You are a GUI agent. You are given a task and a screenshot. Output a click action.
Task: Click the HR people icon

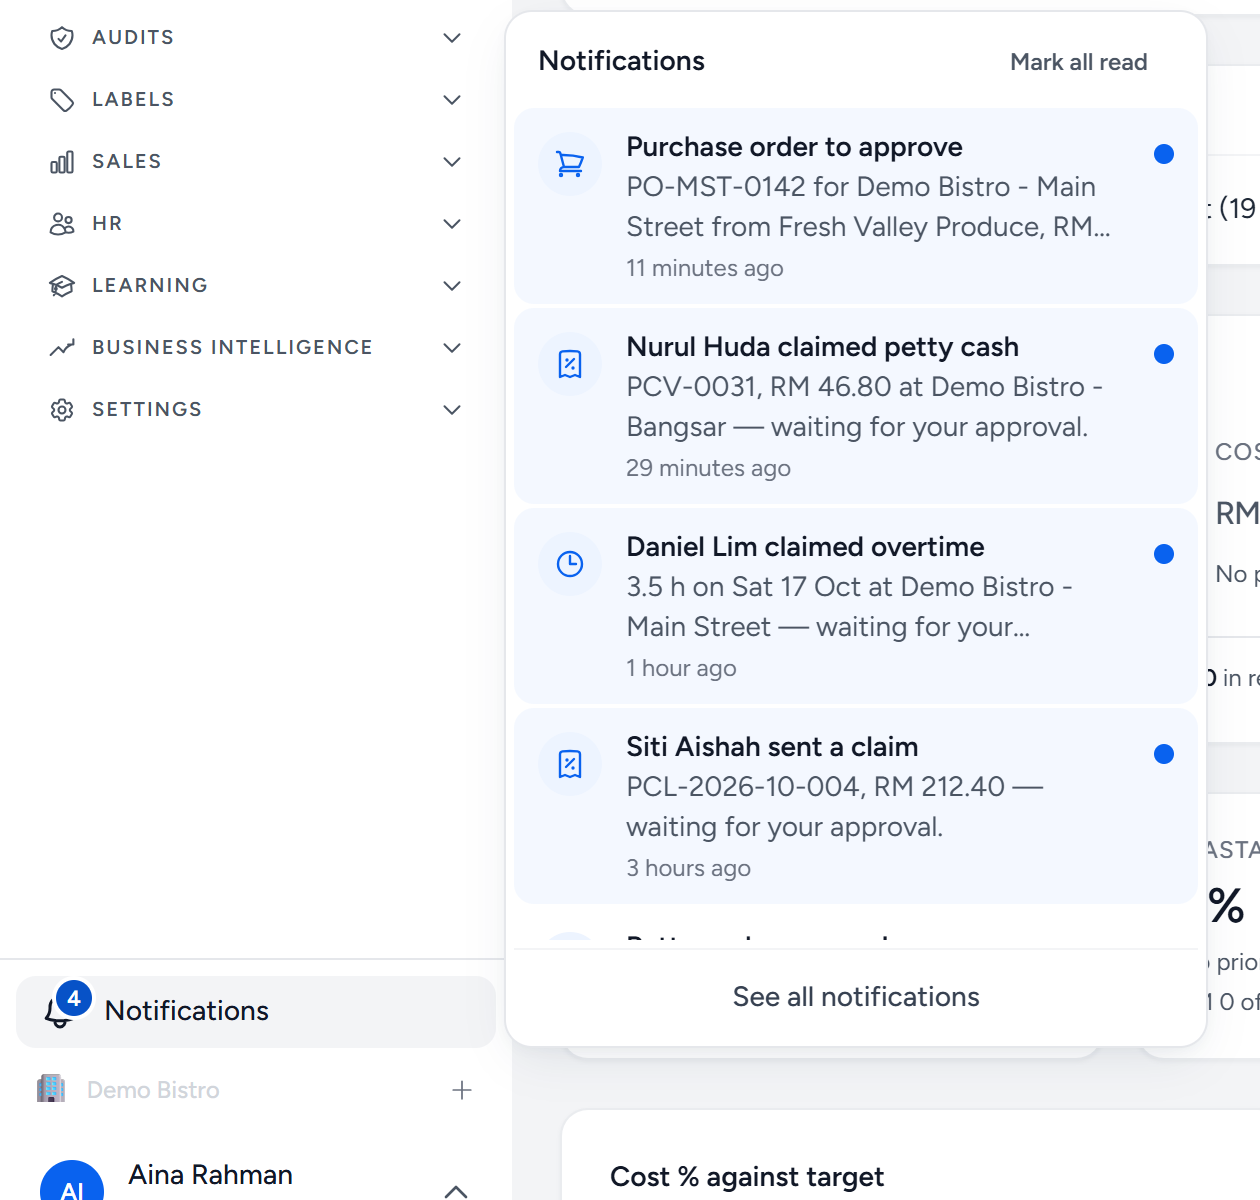(x=62, y=224)
